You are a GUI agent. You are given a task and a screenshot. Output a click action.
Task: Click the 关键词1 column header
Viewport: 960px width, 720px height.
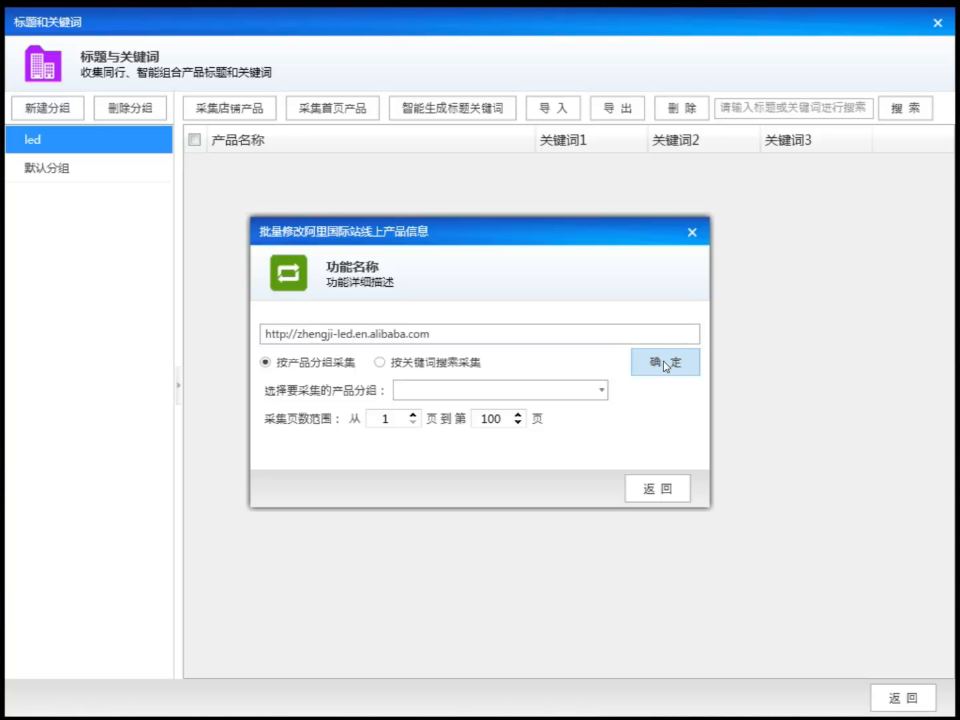591,140
